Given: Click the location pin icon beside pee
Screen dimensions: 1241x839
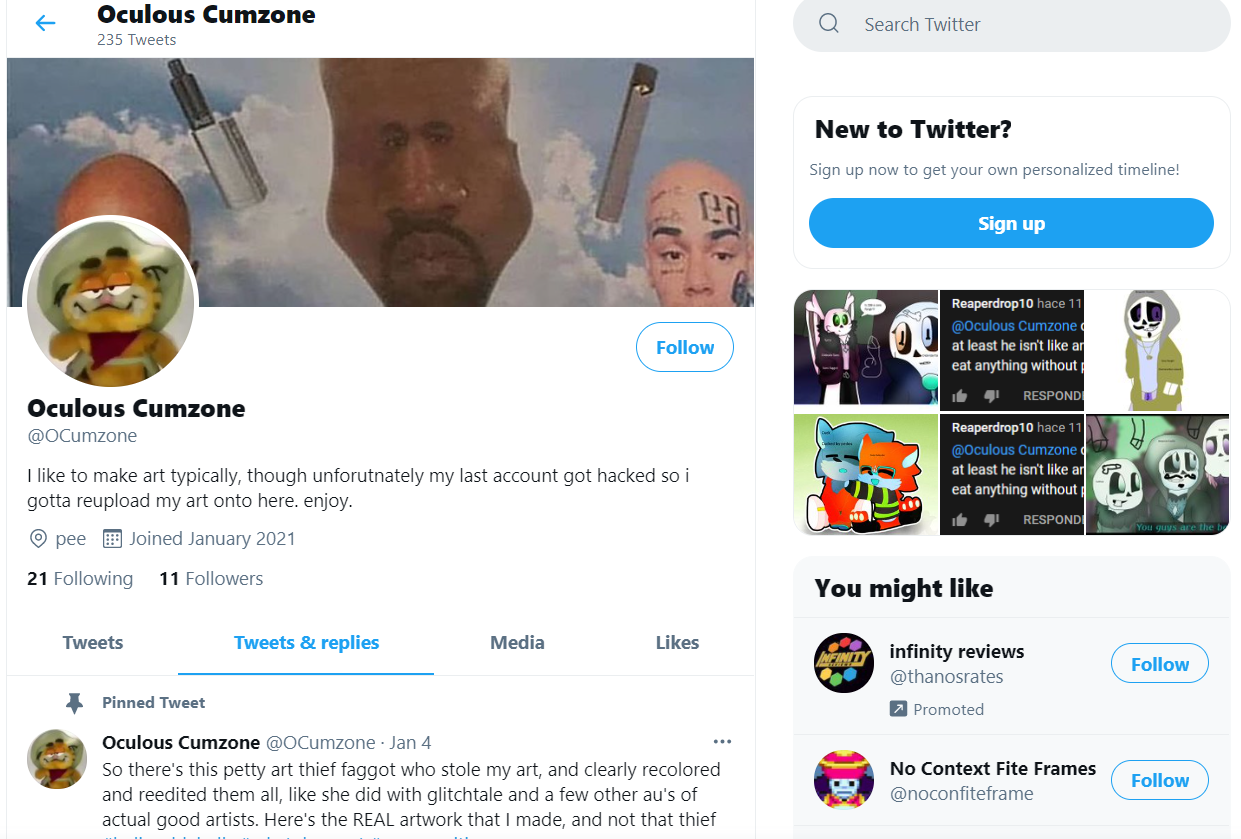Looking at the screenshot, I should [38, 539].
